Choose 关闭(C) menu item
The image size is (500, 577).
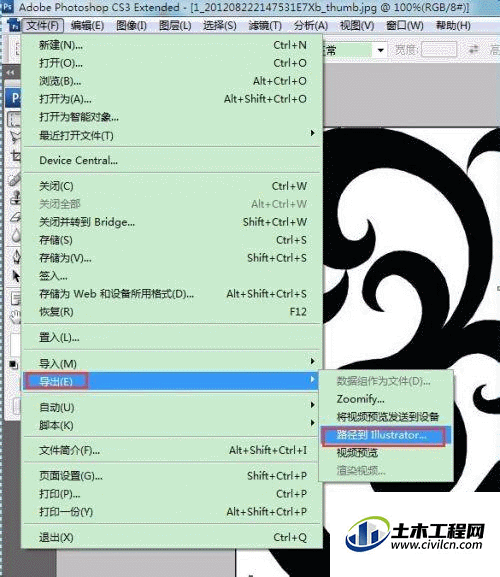point(172,186)
